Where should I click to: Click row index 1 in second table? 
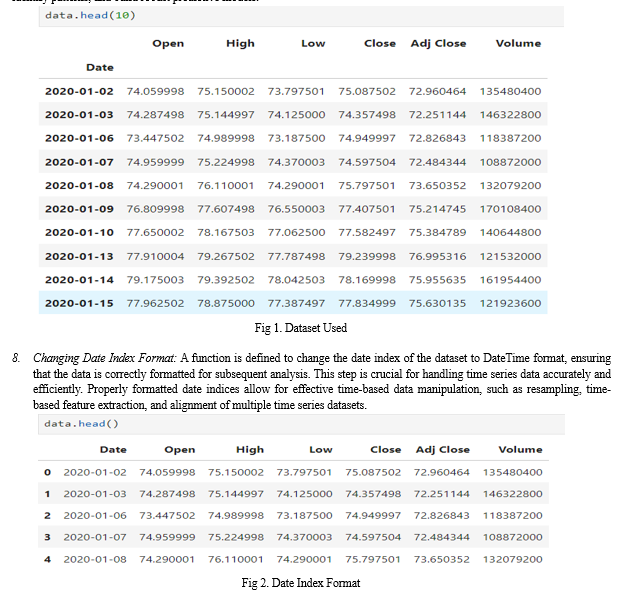coord(48,494)
